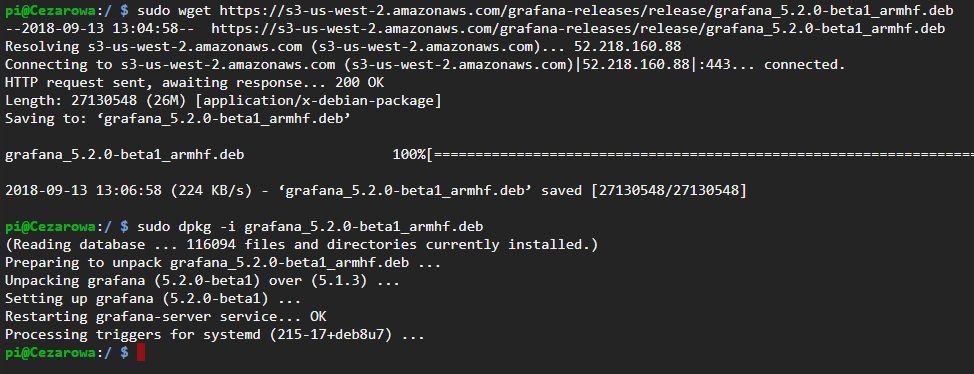The image size is (974, 374).
Task: Click the download progress bar of equals signs
Action: pos(701,155)
